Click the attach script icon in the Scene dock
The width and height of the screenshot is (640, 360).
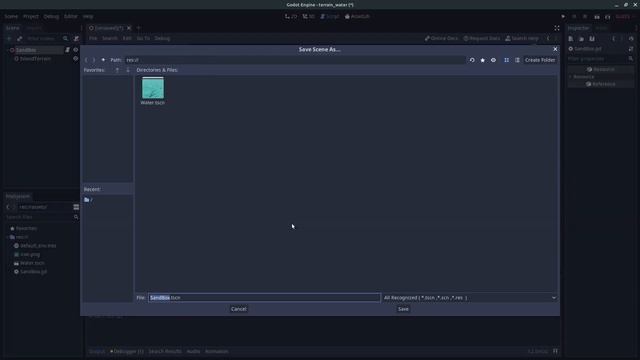(76, 38)
